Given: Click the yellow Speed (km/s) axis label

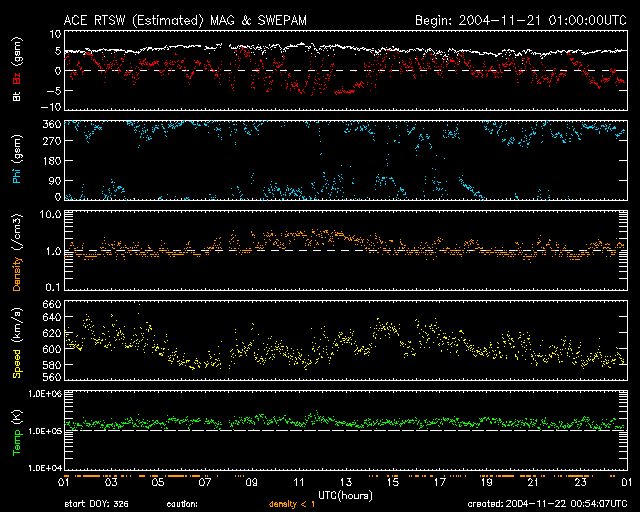Looking at the screenshot, I should tap(16, 341).
